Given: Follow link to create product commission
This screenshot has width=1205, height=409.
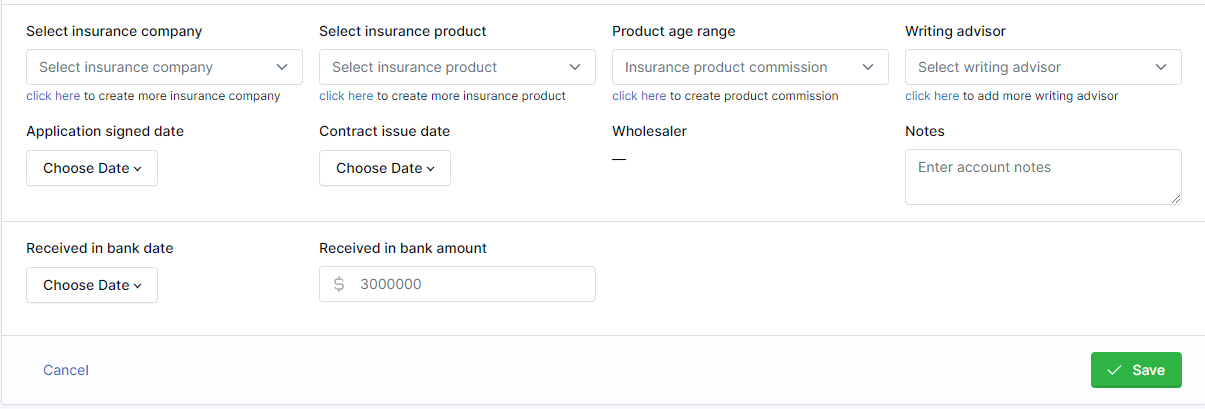Looking at the screenshot, I should (639, 96).
